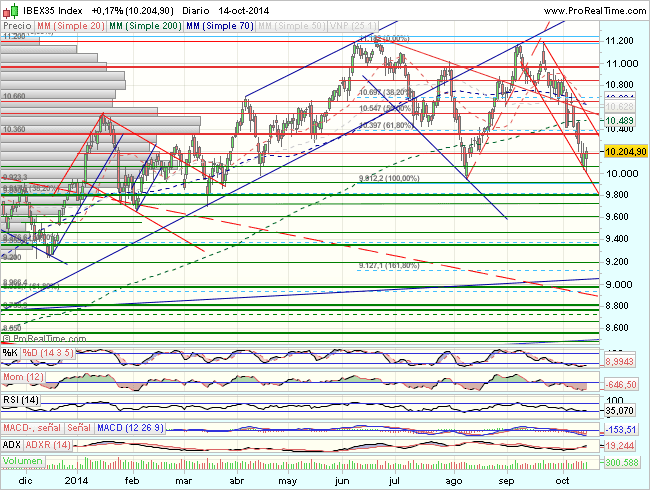Screen dimensions: 650x490
Task: Click the Diario timeframe label
Action: [x=196, y=10]
